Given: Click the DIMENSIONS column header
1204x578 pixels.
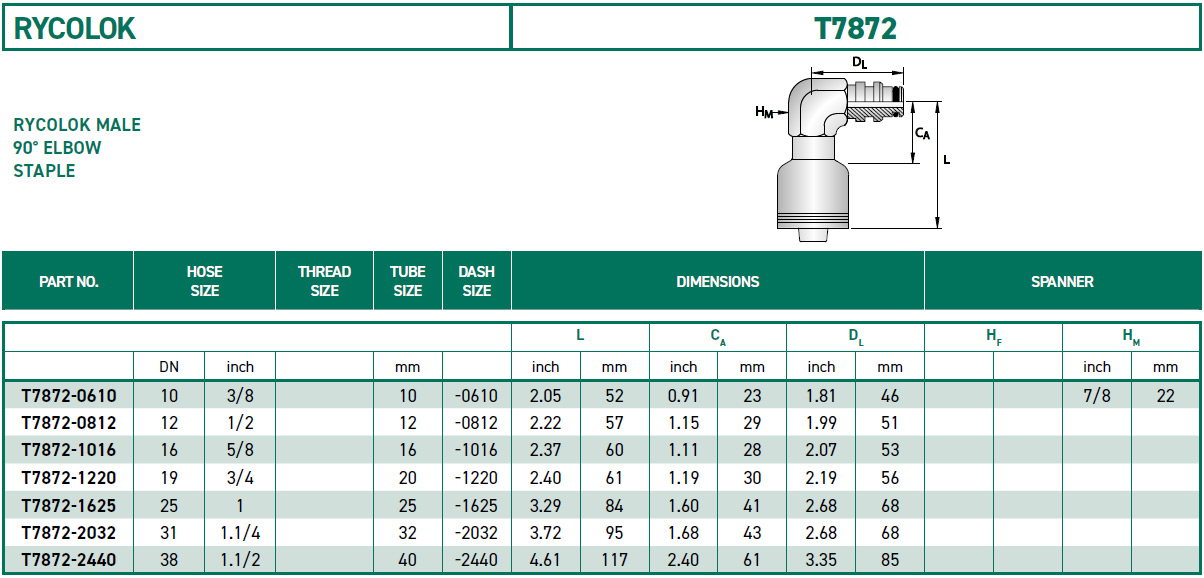Looking at the screenshot, I should click(718, 282).
